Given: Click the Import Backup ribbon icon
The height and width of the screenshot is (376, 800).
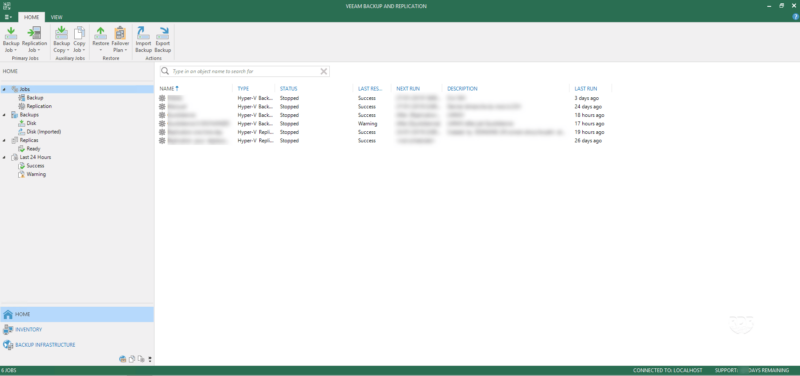Looking at the screenshot, I should coord(143,33).
